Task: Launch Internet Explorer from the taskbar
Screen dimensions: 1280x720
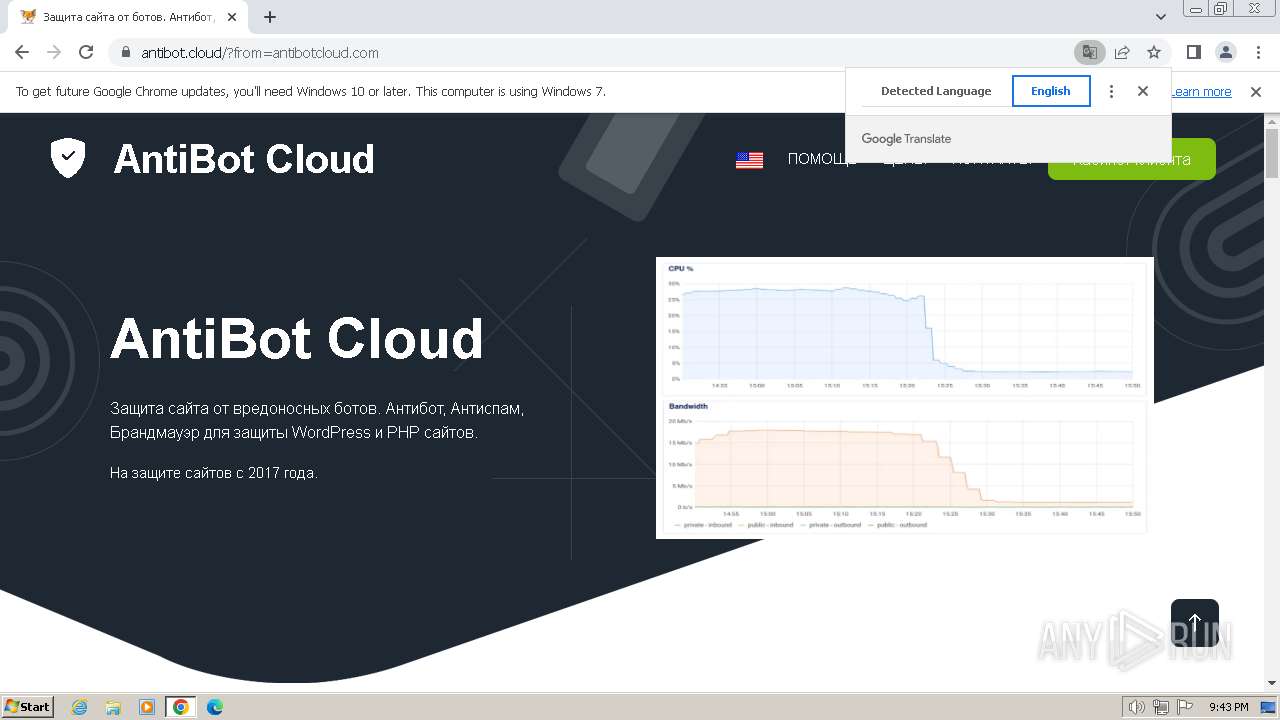Action: pos(80,707)
